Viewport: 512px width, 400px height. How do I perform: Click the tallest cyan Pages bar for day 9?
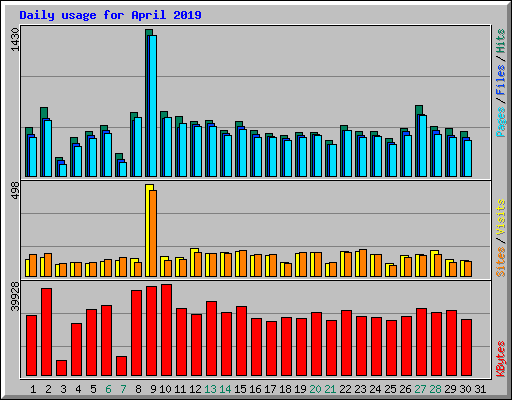[153, 106]
